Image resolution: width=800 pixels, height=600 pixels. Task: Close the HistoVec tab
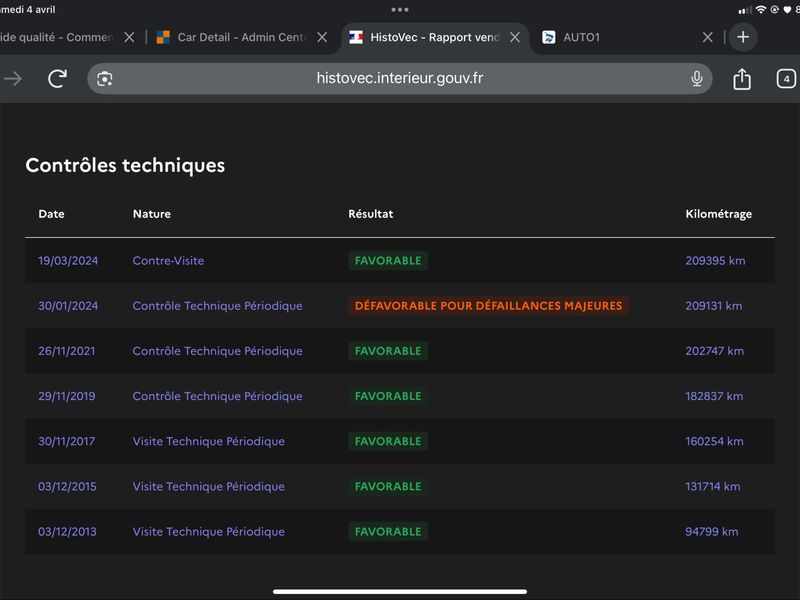[515, 37]
